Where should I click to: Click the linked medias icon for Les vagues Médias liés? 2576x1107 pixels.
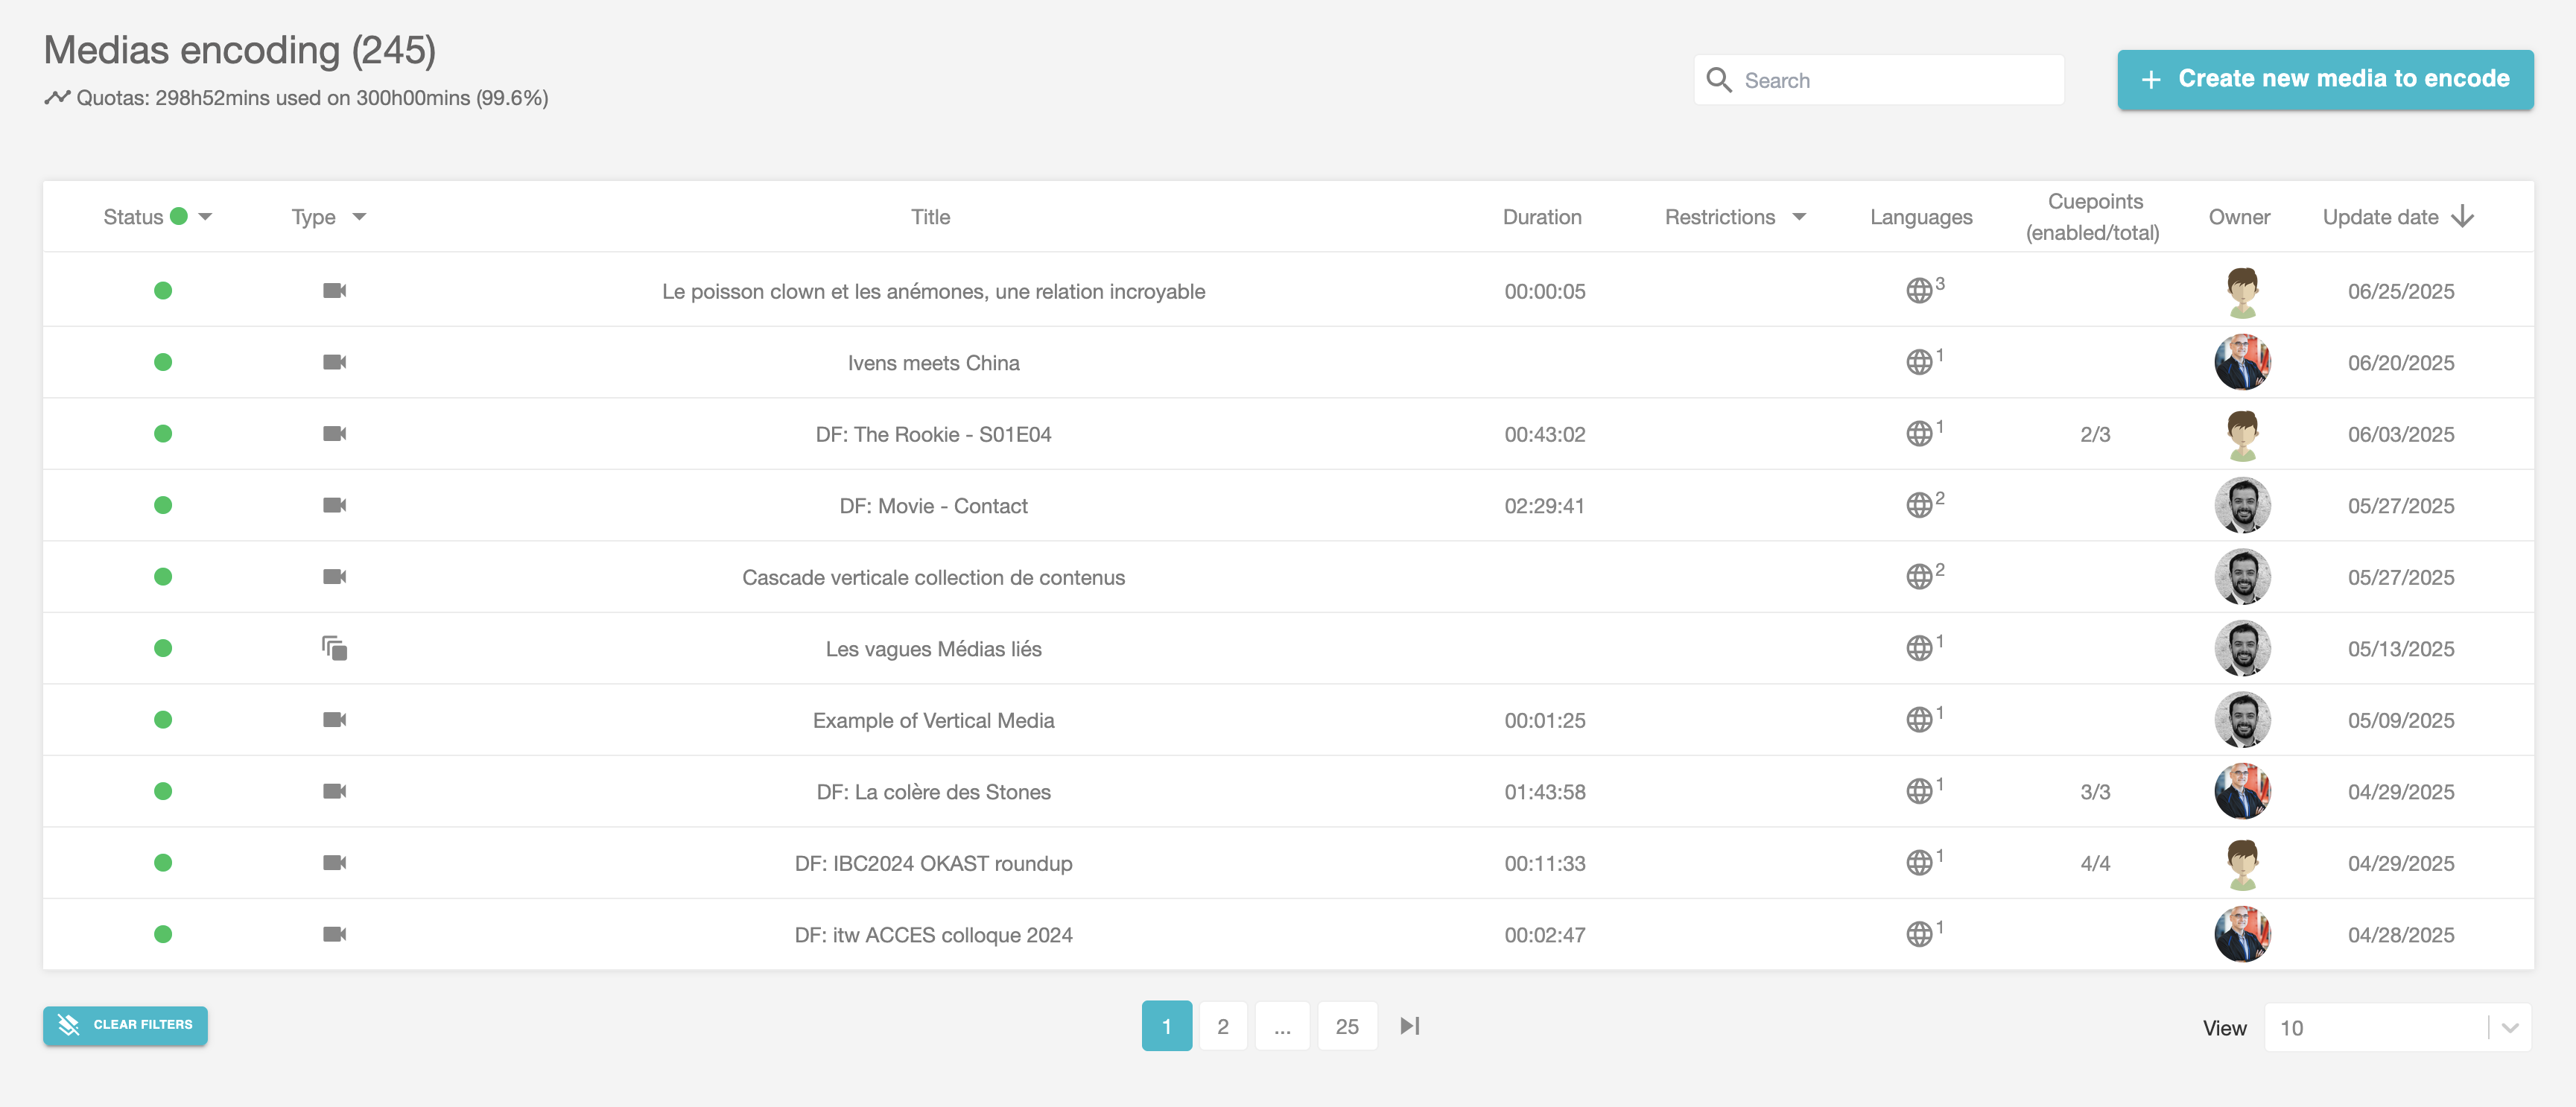(334, 648)
